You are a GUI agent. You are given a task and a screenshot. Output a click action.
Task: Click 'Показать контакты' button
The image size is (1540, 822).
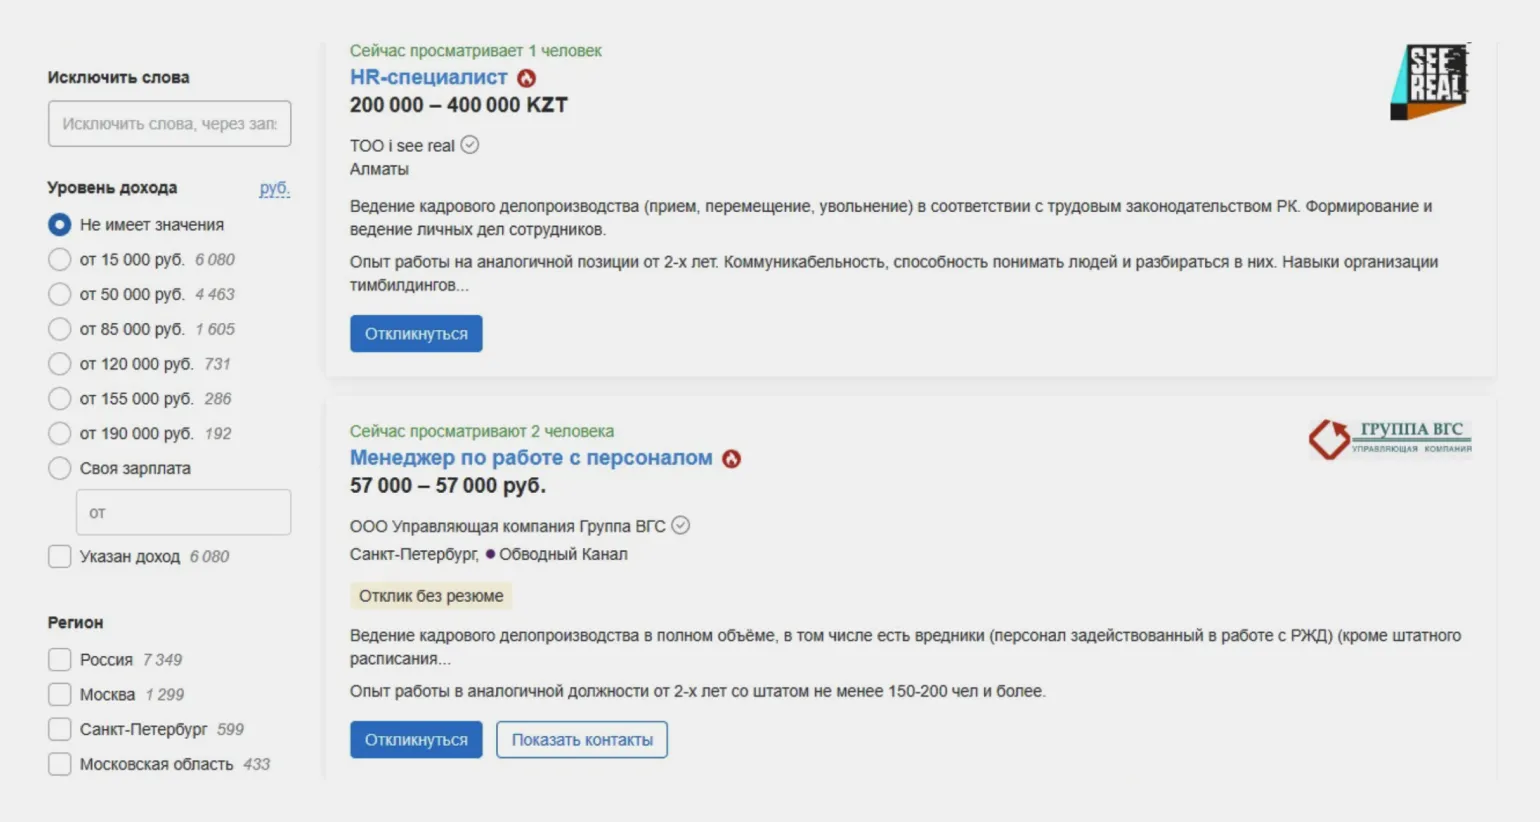coord(582,740)
